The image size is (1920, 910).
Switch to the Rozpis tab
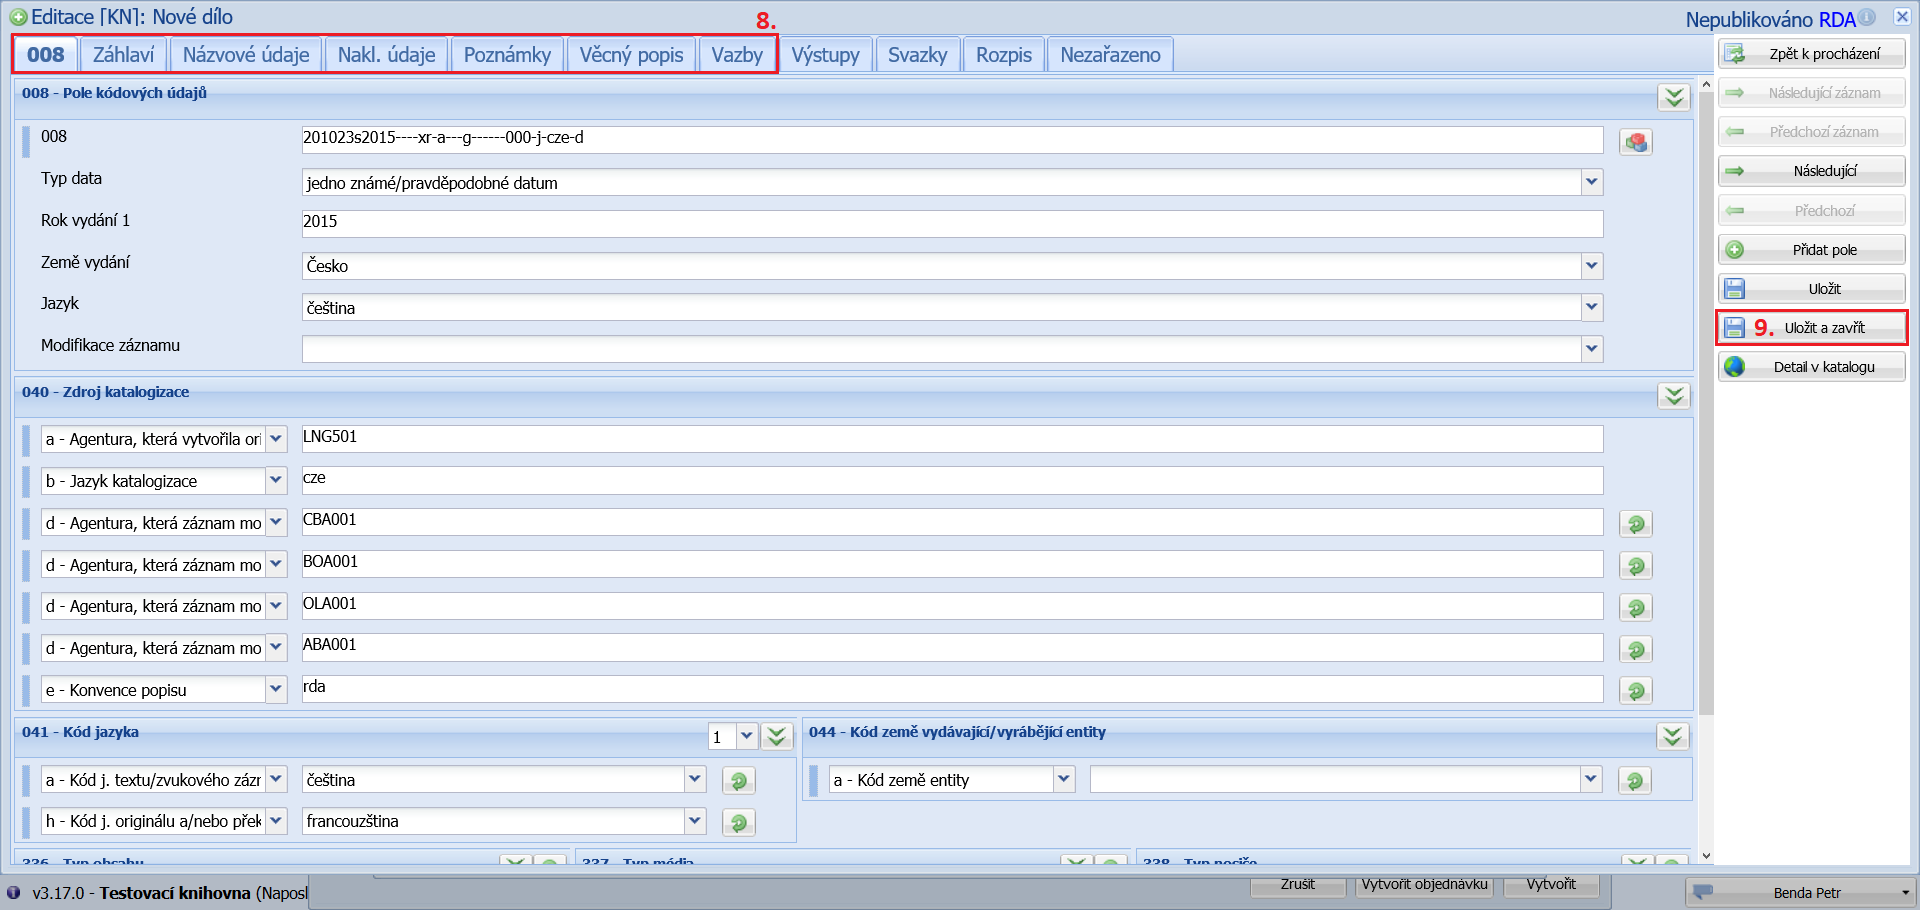click(x=1004, y=55)
